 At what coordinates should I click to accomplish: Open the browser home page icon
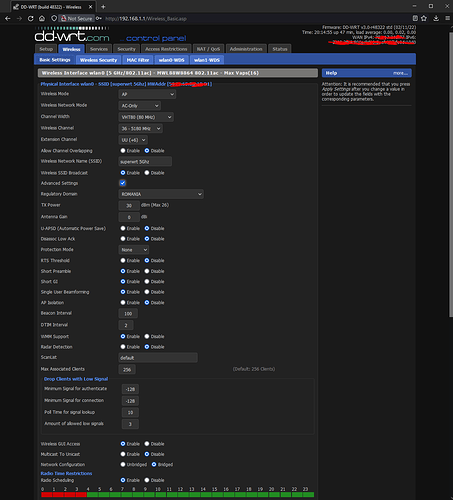coord(42,19)
